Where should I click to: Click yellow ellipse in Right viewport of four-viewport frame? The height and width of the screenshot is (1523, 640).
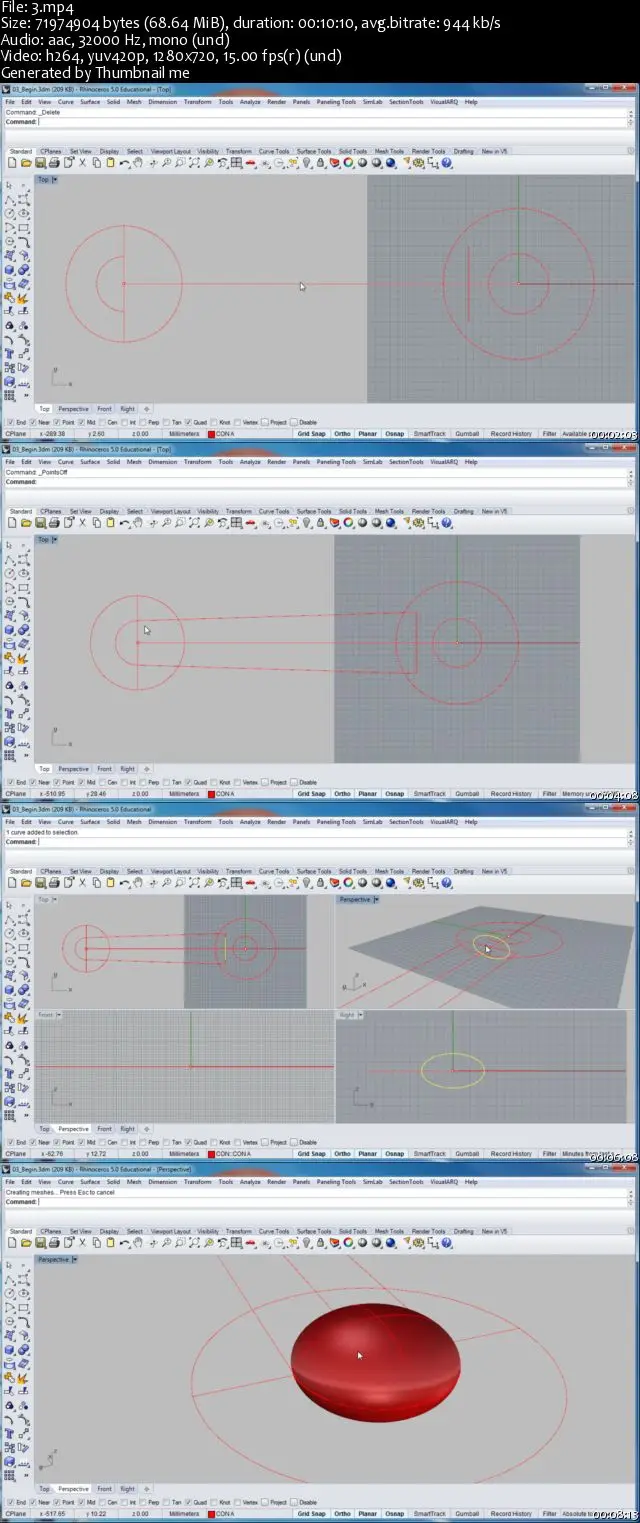click(x=453, y=1070)
